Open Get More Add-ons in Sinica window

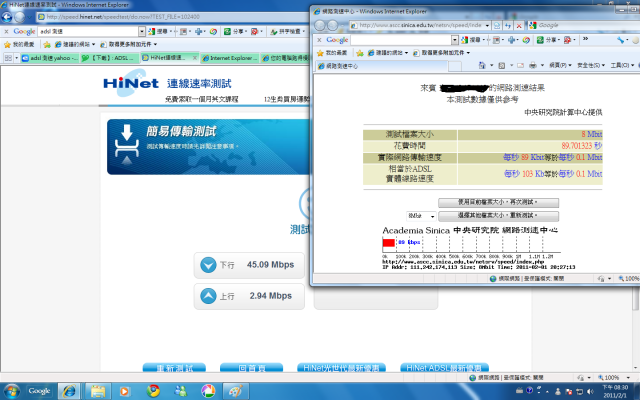(x=441, y=53)
